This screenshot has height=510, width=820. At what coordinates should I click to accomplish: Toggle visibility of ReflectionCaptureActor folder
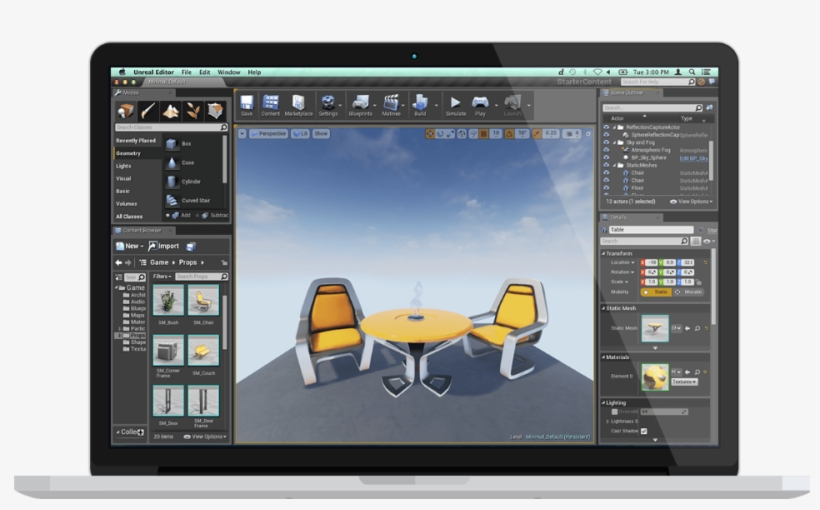coord(606,127)
